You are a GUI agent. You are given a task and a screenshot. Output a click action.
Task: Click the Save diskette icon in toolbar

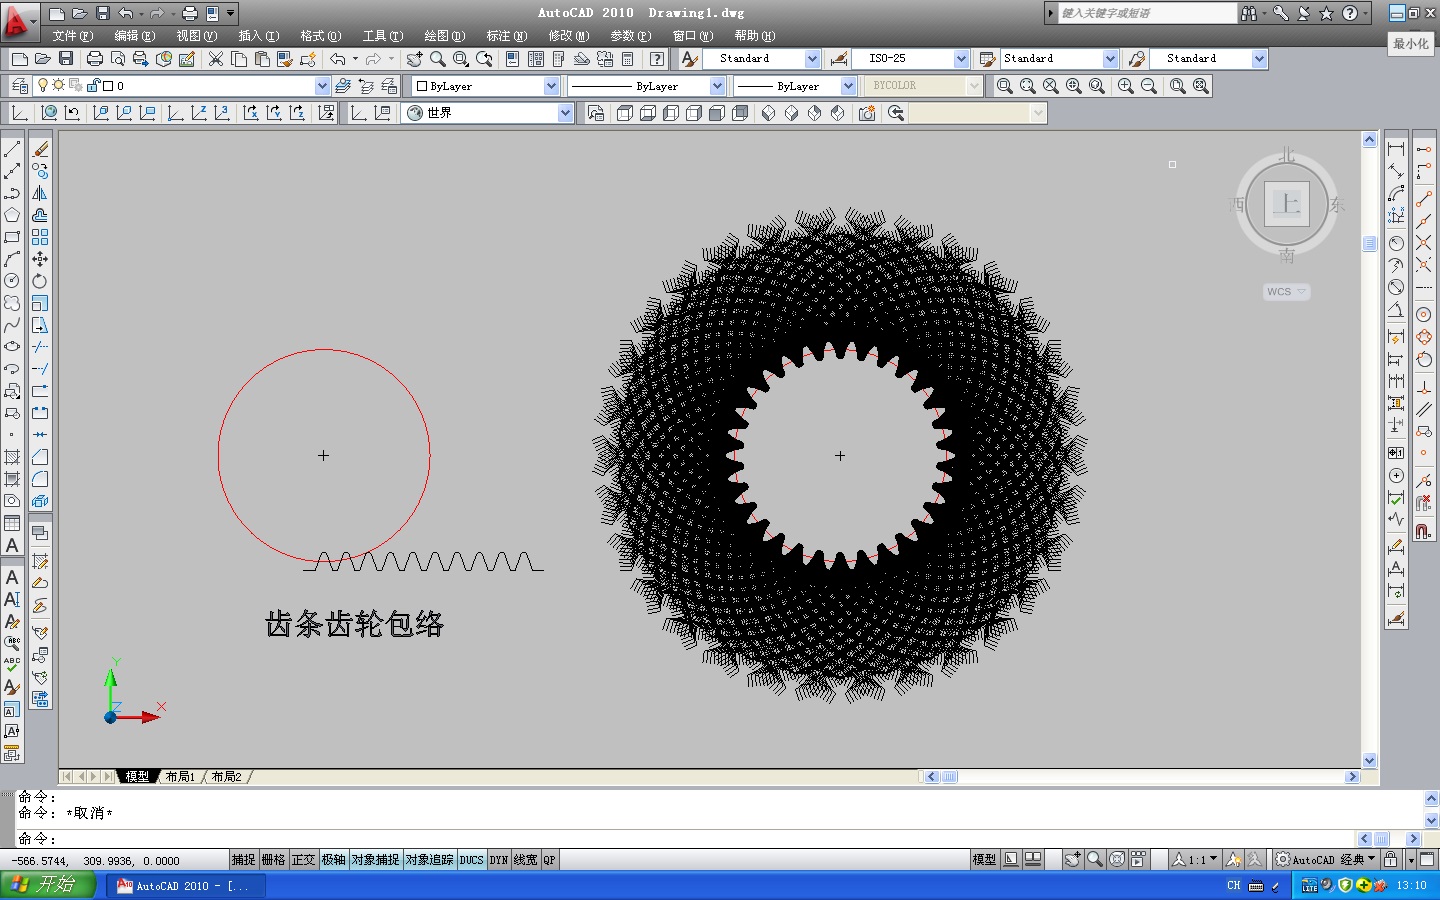click(x=66, y=59)
